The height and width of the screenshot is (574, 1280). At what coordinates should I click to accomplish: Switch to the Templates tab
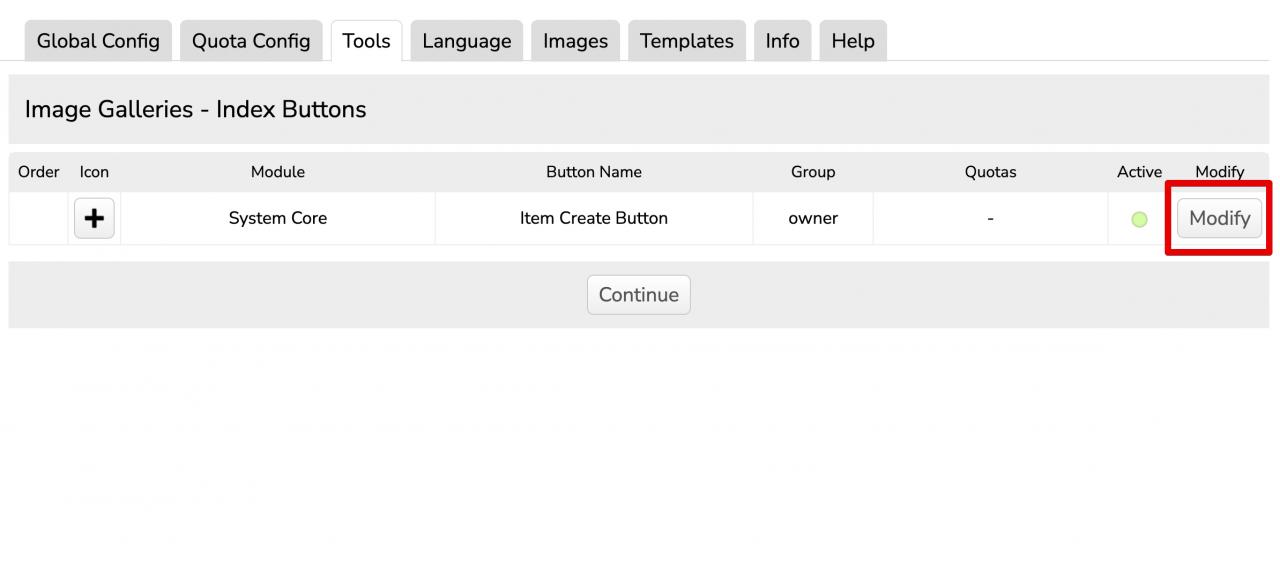point(686,41)
